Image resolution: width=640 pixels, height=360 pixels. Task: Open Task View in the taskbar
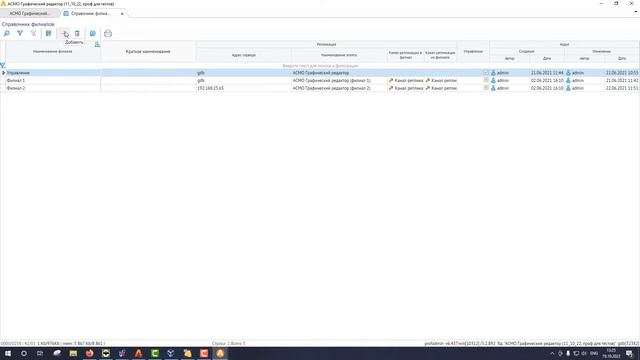[40, 353]
